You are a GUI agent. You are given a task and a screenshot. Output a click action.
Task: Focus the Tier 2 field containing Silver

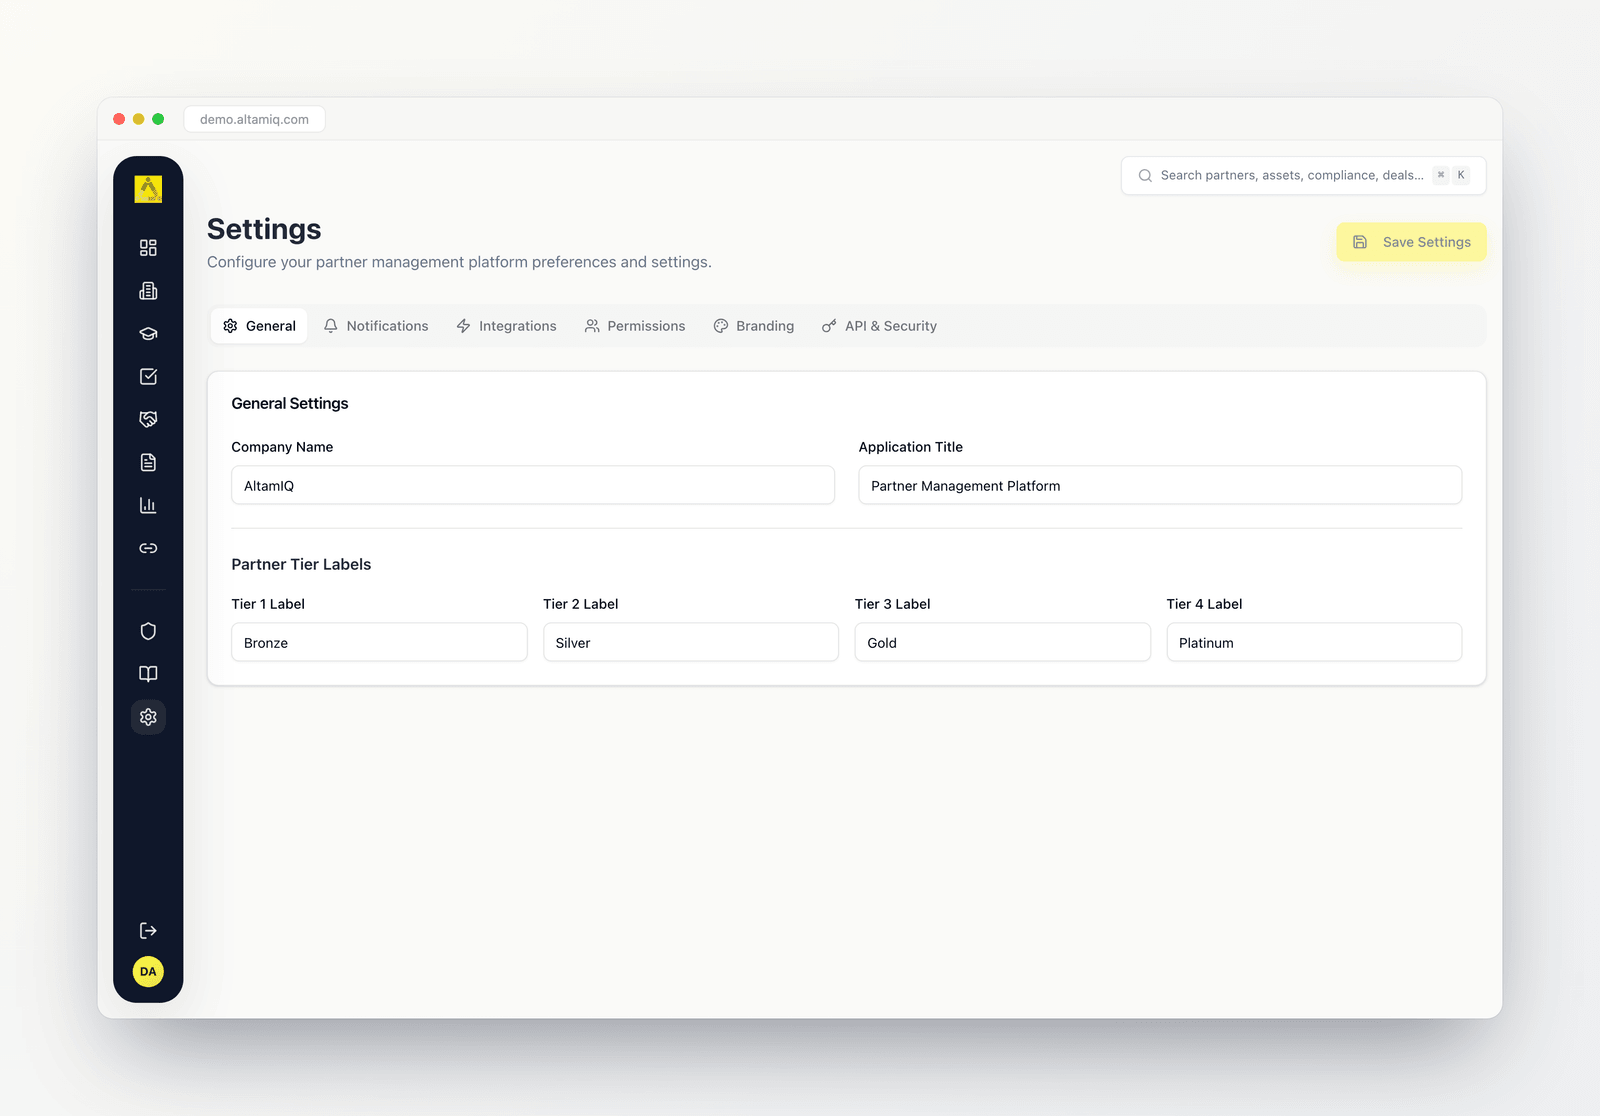pyautogui.click(x=691, y=642)
